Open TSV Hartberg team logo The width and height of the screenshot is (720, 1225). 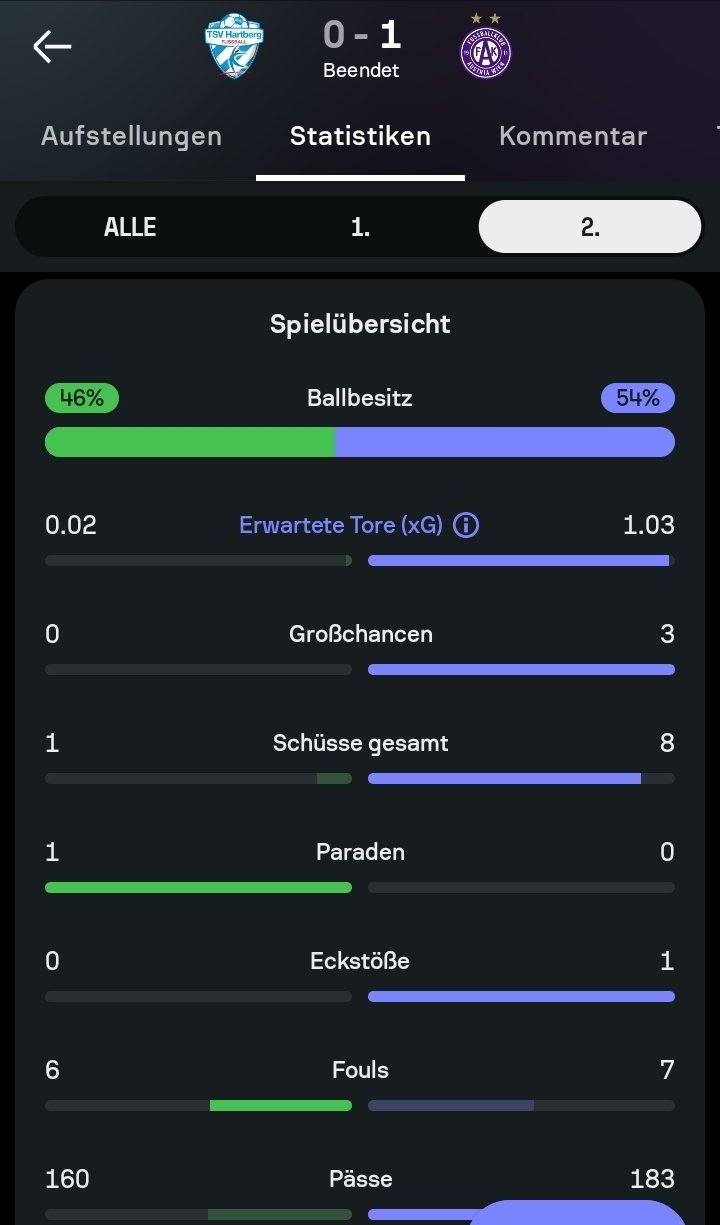234,46
